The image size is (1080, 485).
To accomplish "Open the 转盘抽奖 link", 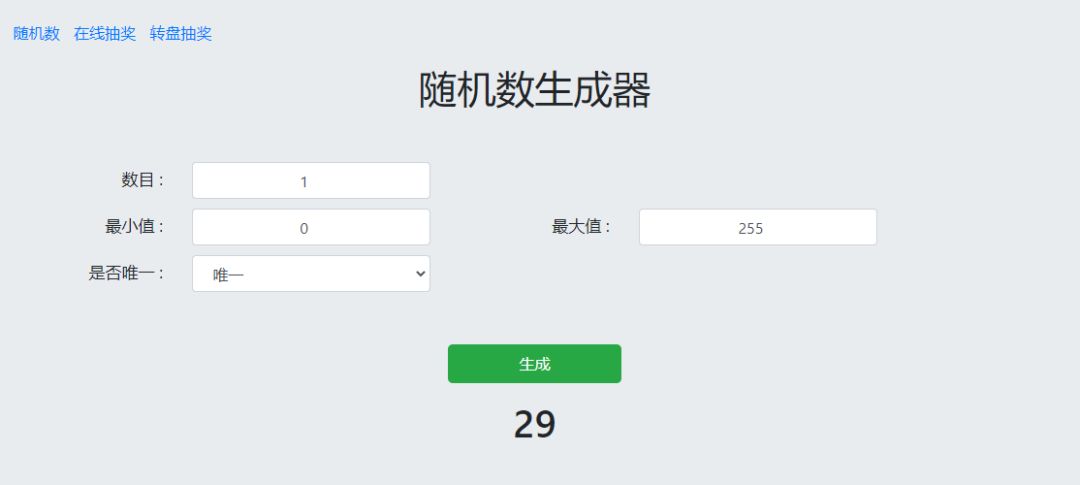I will [x=181, y=34].
